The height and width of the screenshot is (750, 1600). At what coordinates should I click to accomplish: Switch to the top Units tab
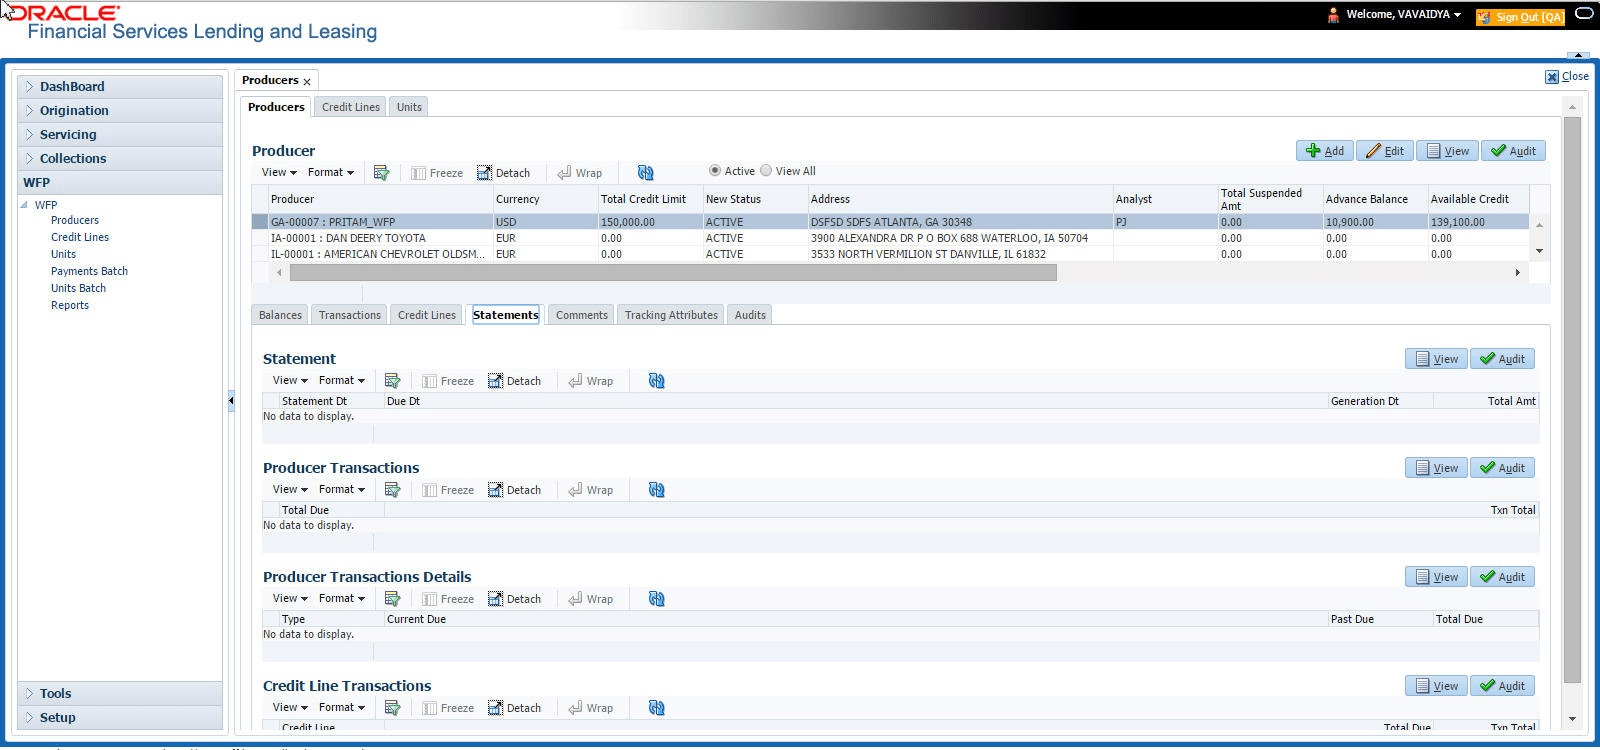pos(409,107)
